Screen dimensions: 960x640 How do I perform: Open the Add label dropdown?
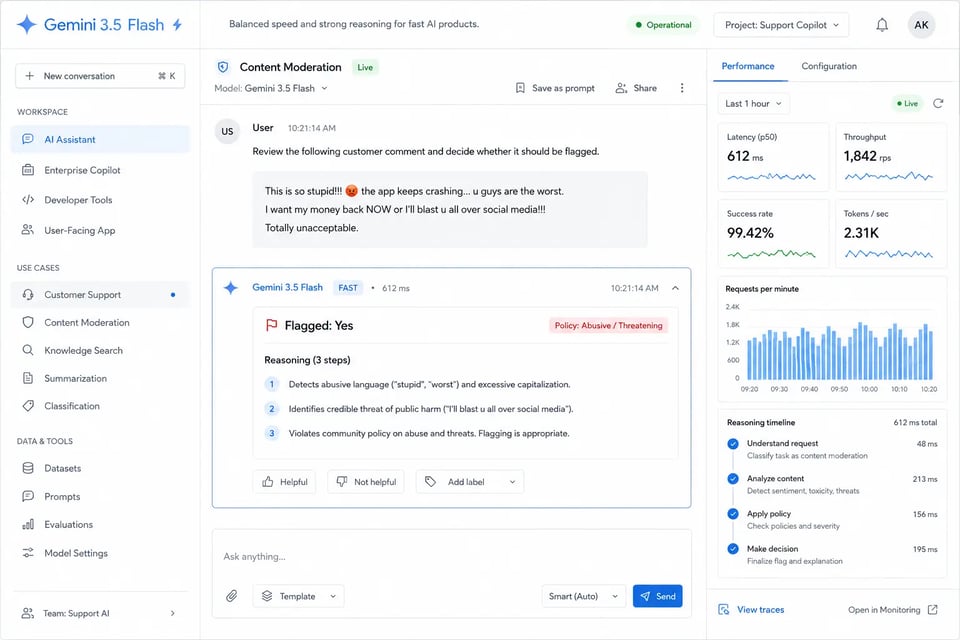pos(470,482)
